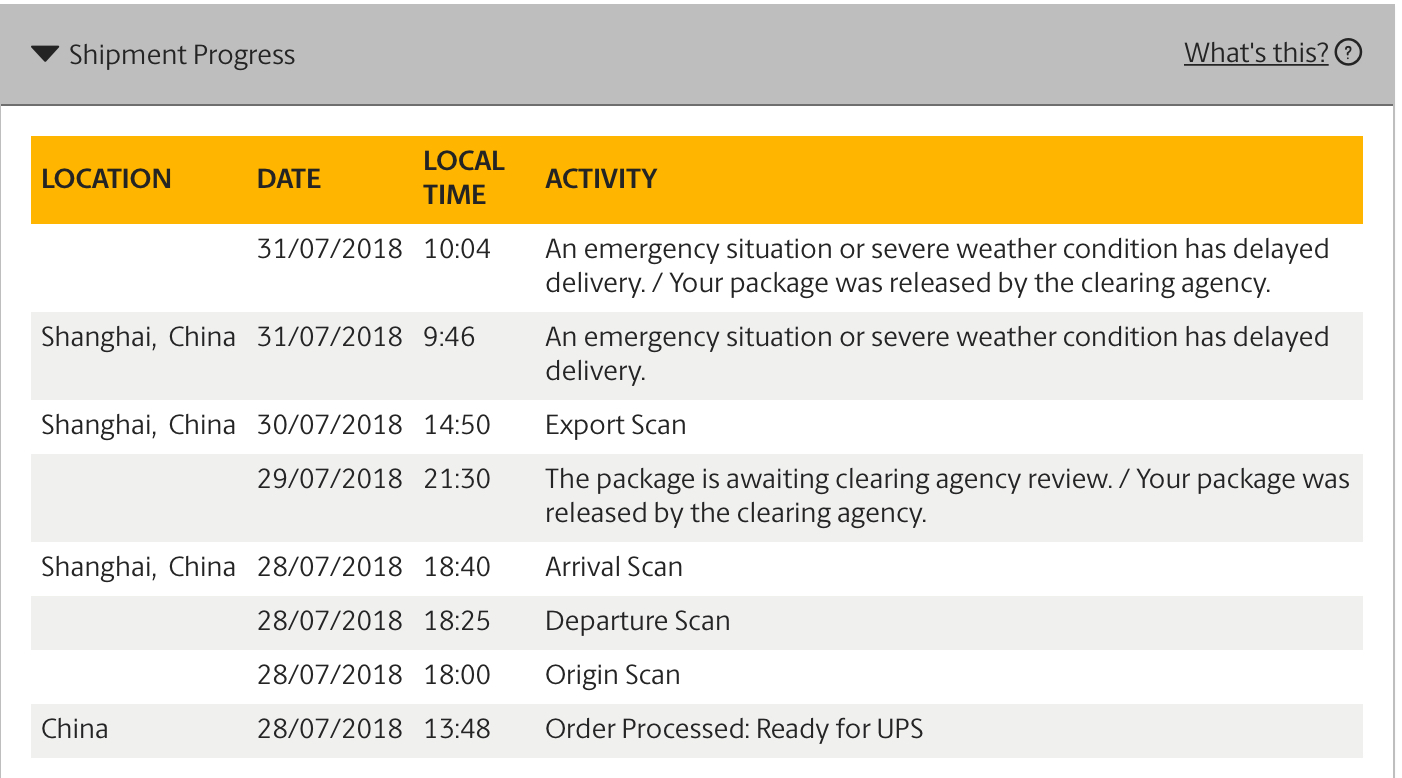Click the 9:46 local time cell
The image size is (1402, 778).
[x=449, y=336]
